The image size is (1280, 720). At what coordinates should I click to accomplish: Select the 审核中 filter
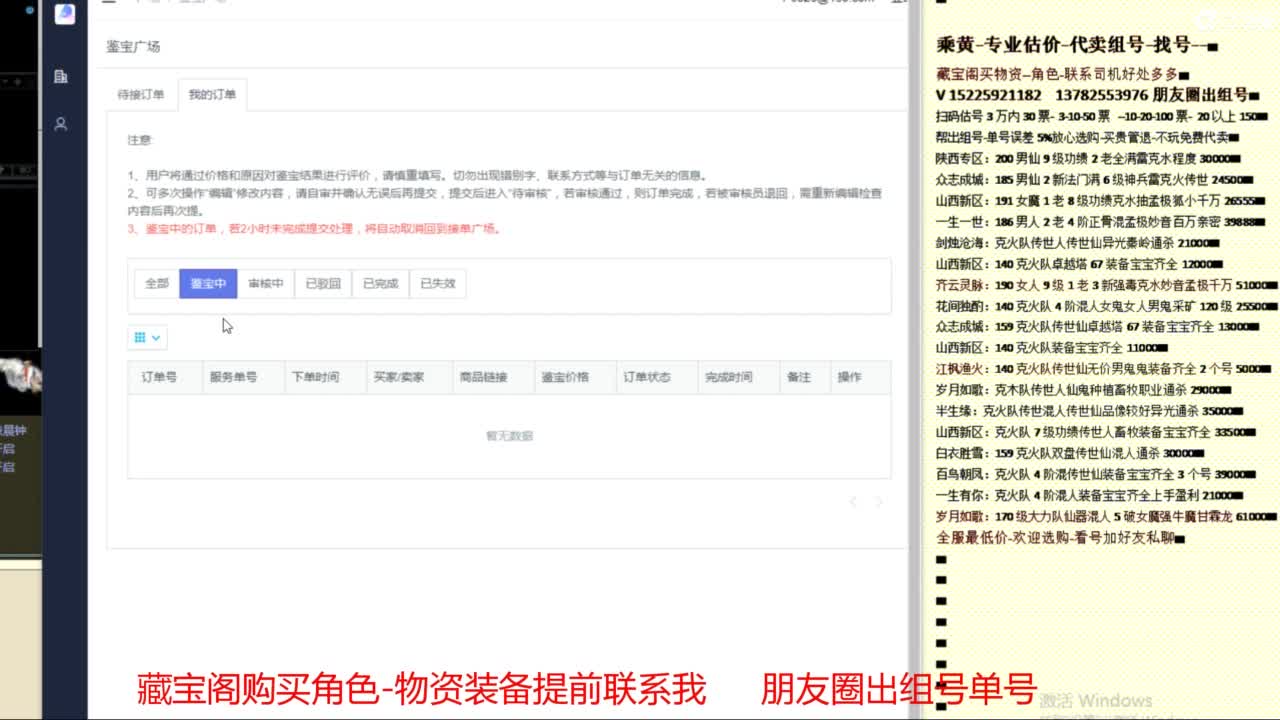(x=266, y=283)
